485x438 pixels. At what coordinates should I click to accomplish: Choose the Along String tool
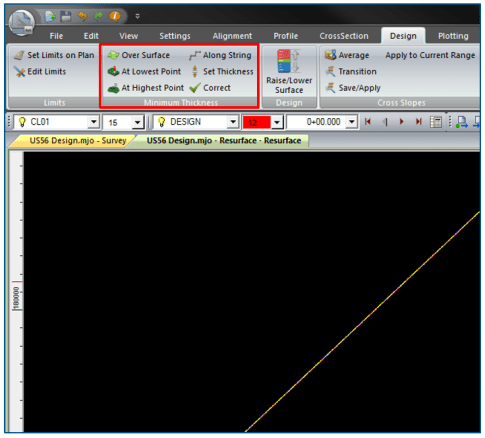click(220, 55)
